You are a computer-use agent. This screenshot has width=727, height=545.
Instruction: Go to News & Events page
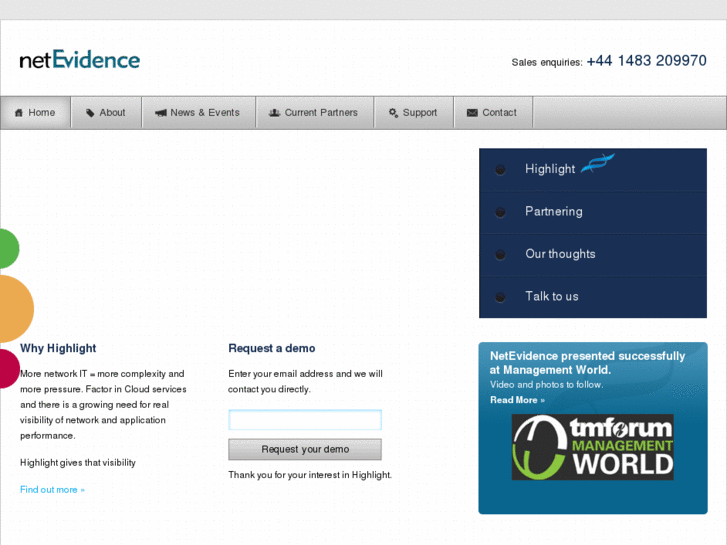pos(199,112)
